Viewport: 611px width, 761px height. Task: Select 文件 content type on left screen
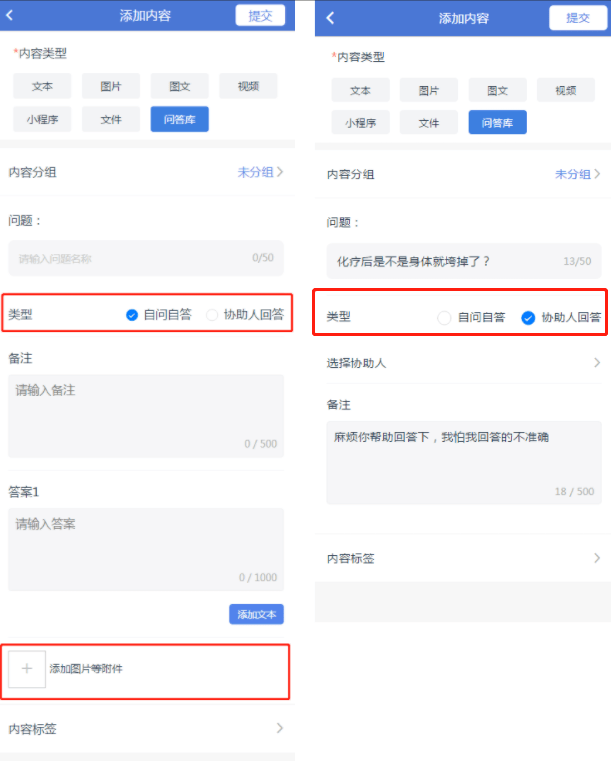111,119
